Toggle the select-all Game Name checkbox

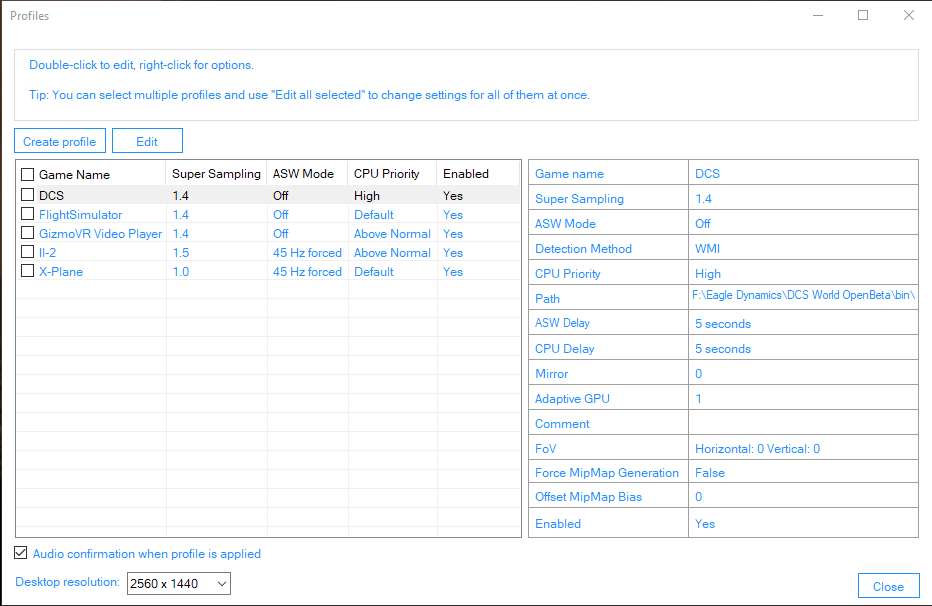coord(27,174)
